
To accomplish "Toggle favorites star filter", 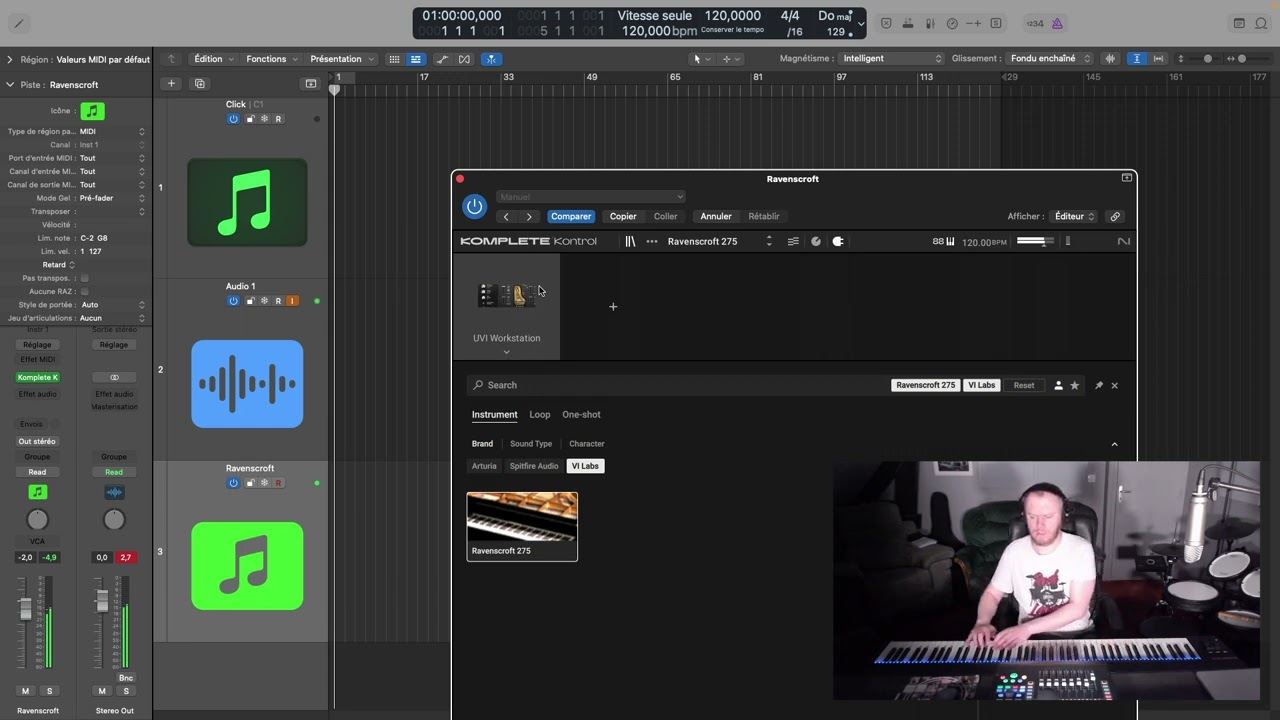I will [x=1075, y=385].
